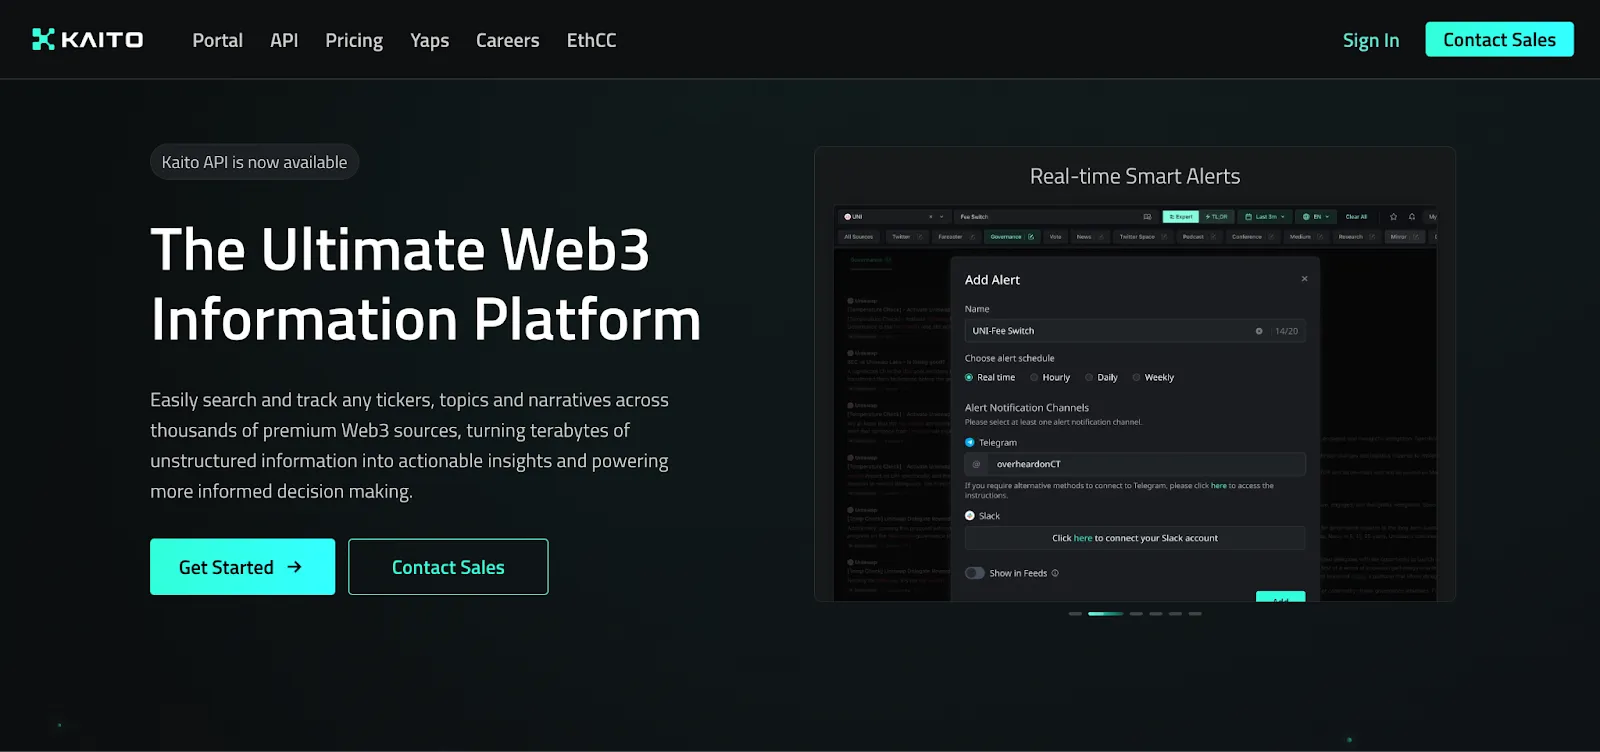This screenshot has width=1600, height=752.
Task: Click the Kaito logo
Action: coord(88,40)
